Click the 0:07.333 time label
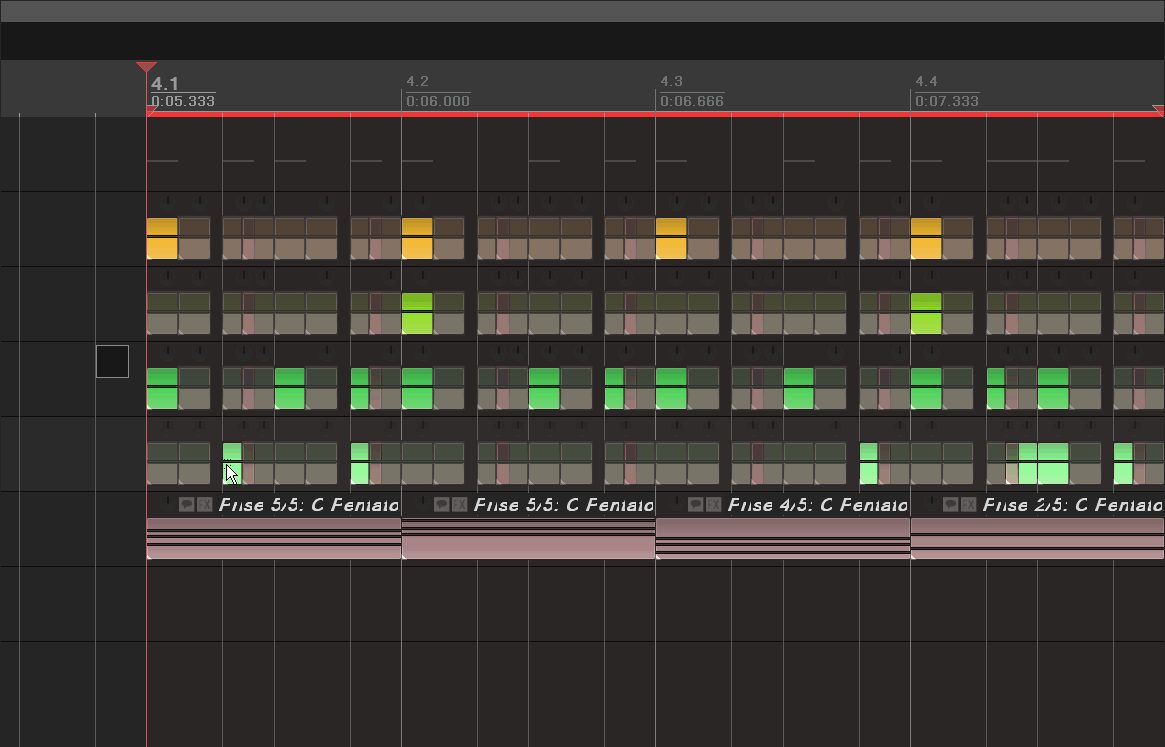Viewport: 1165px width, 747px height. (x=947, y=101)
